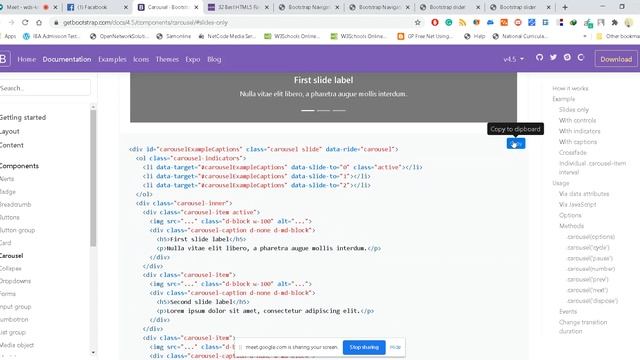Open the Breadcrumb sidebar docs link
Screen dimensions: 640x360
click(16, 204)
